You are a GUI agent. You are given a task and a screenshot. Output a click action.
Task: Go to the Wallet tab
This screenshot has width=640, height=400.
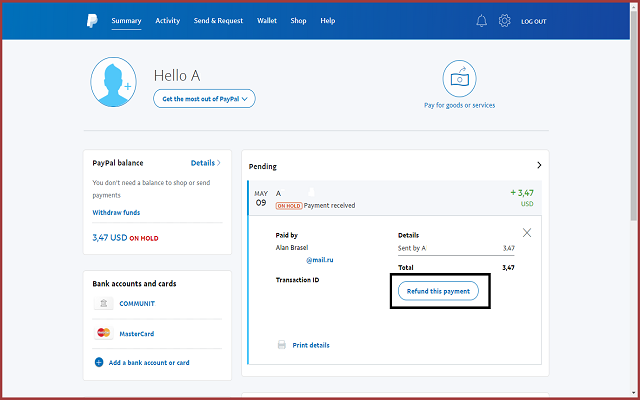[x=267, y=21]
